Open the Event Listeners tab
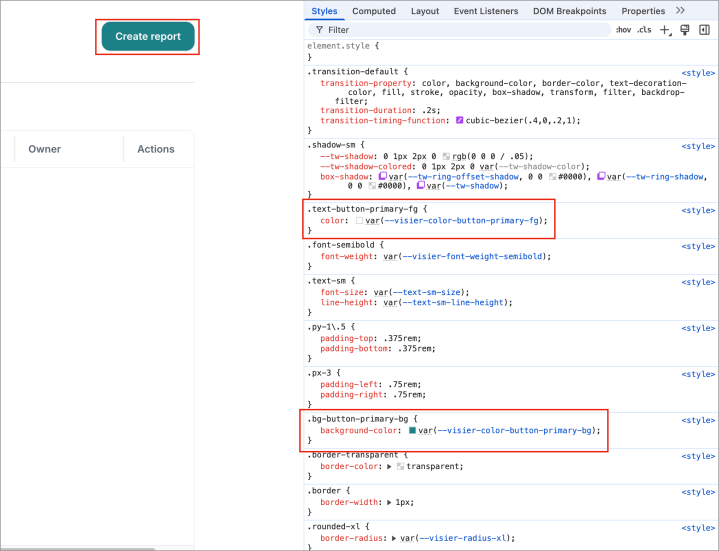This screenshot has height=551, width=719. click(x=485, y=11)
